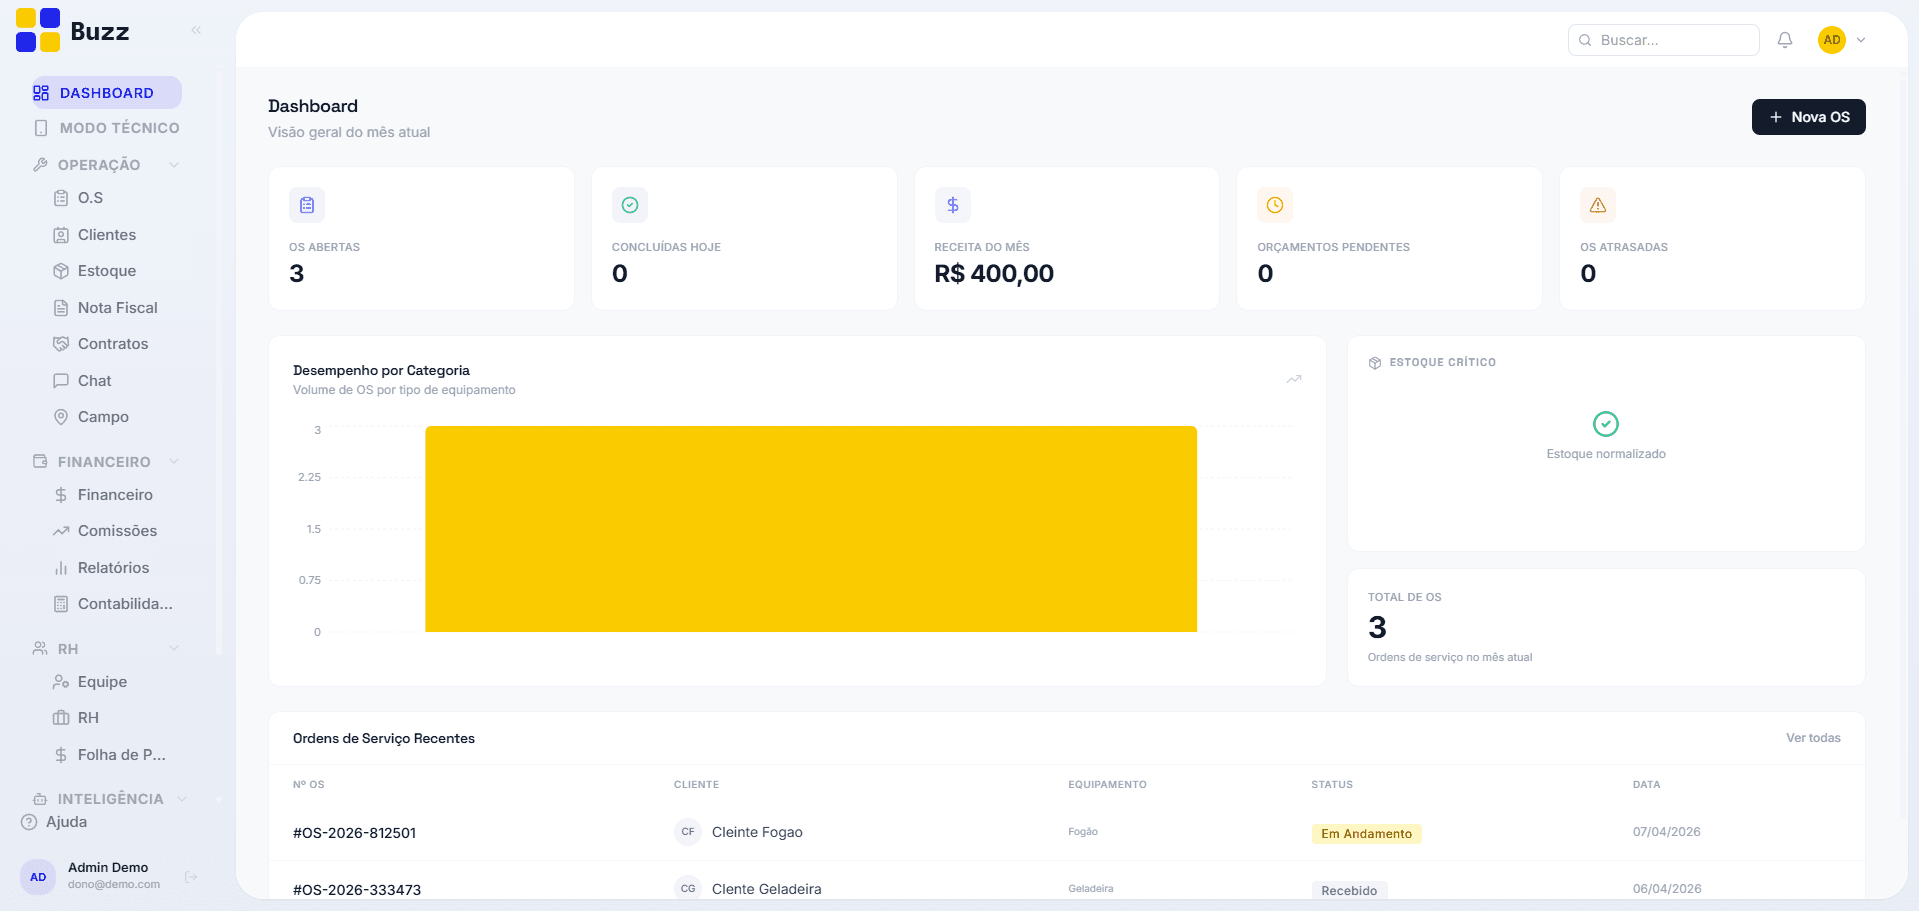
Task: Click the Folha de P... dollar icon
Action: (x=61, y=755)
